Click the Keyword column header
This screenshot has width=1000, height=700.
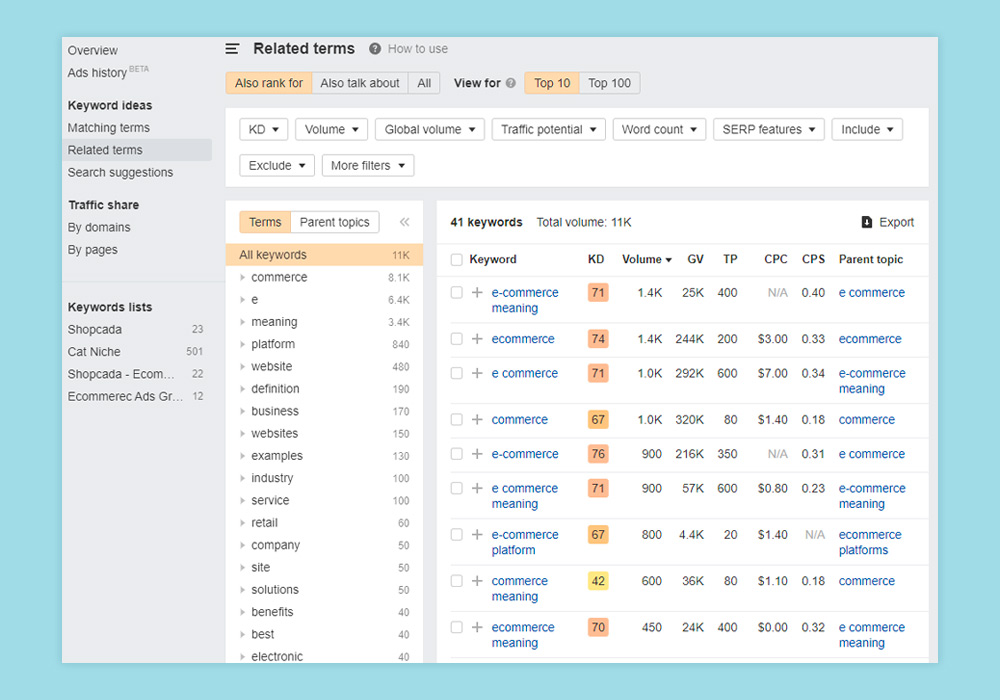(493, 260)
